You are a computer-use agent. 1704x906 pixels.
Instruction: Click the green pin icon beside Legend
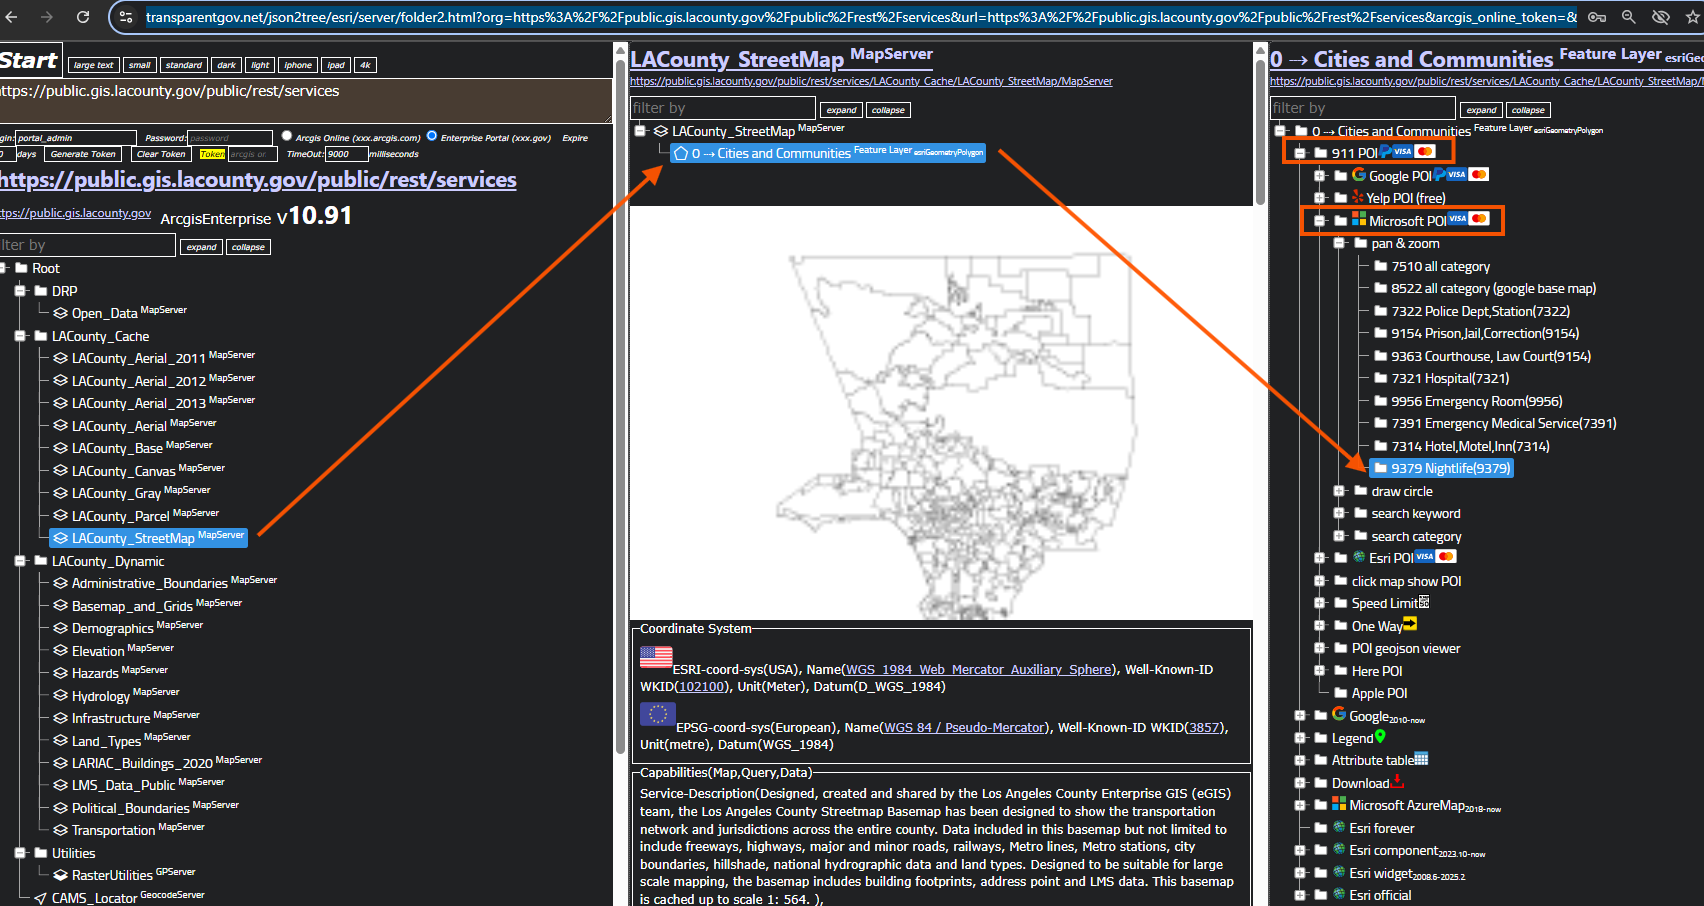pyautogui.click(x=1381, y=737)
